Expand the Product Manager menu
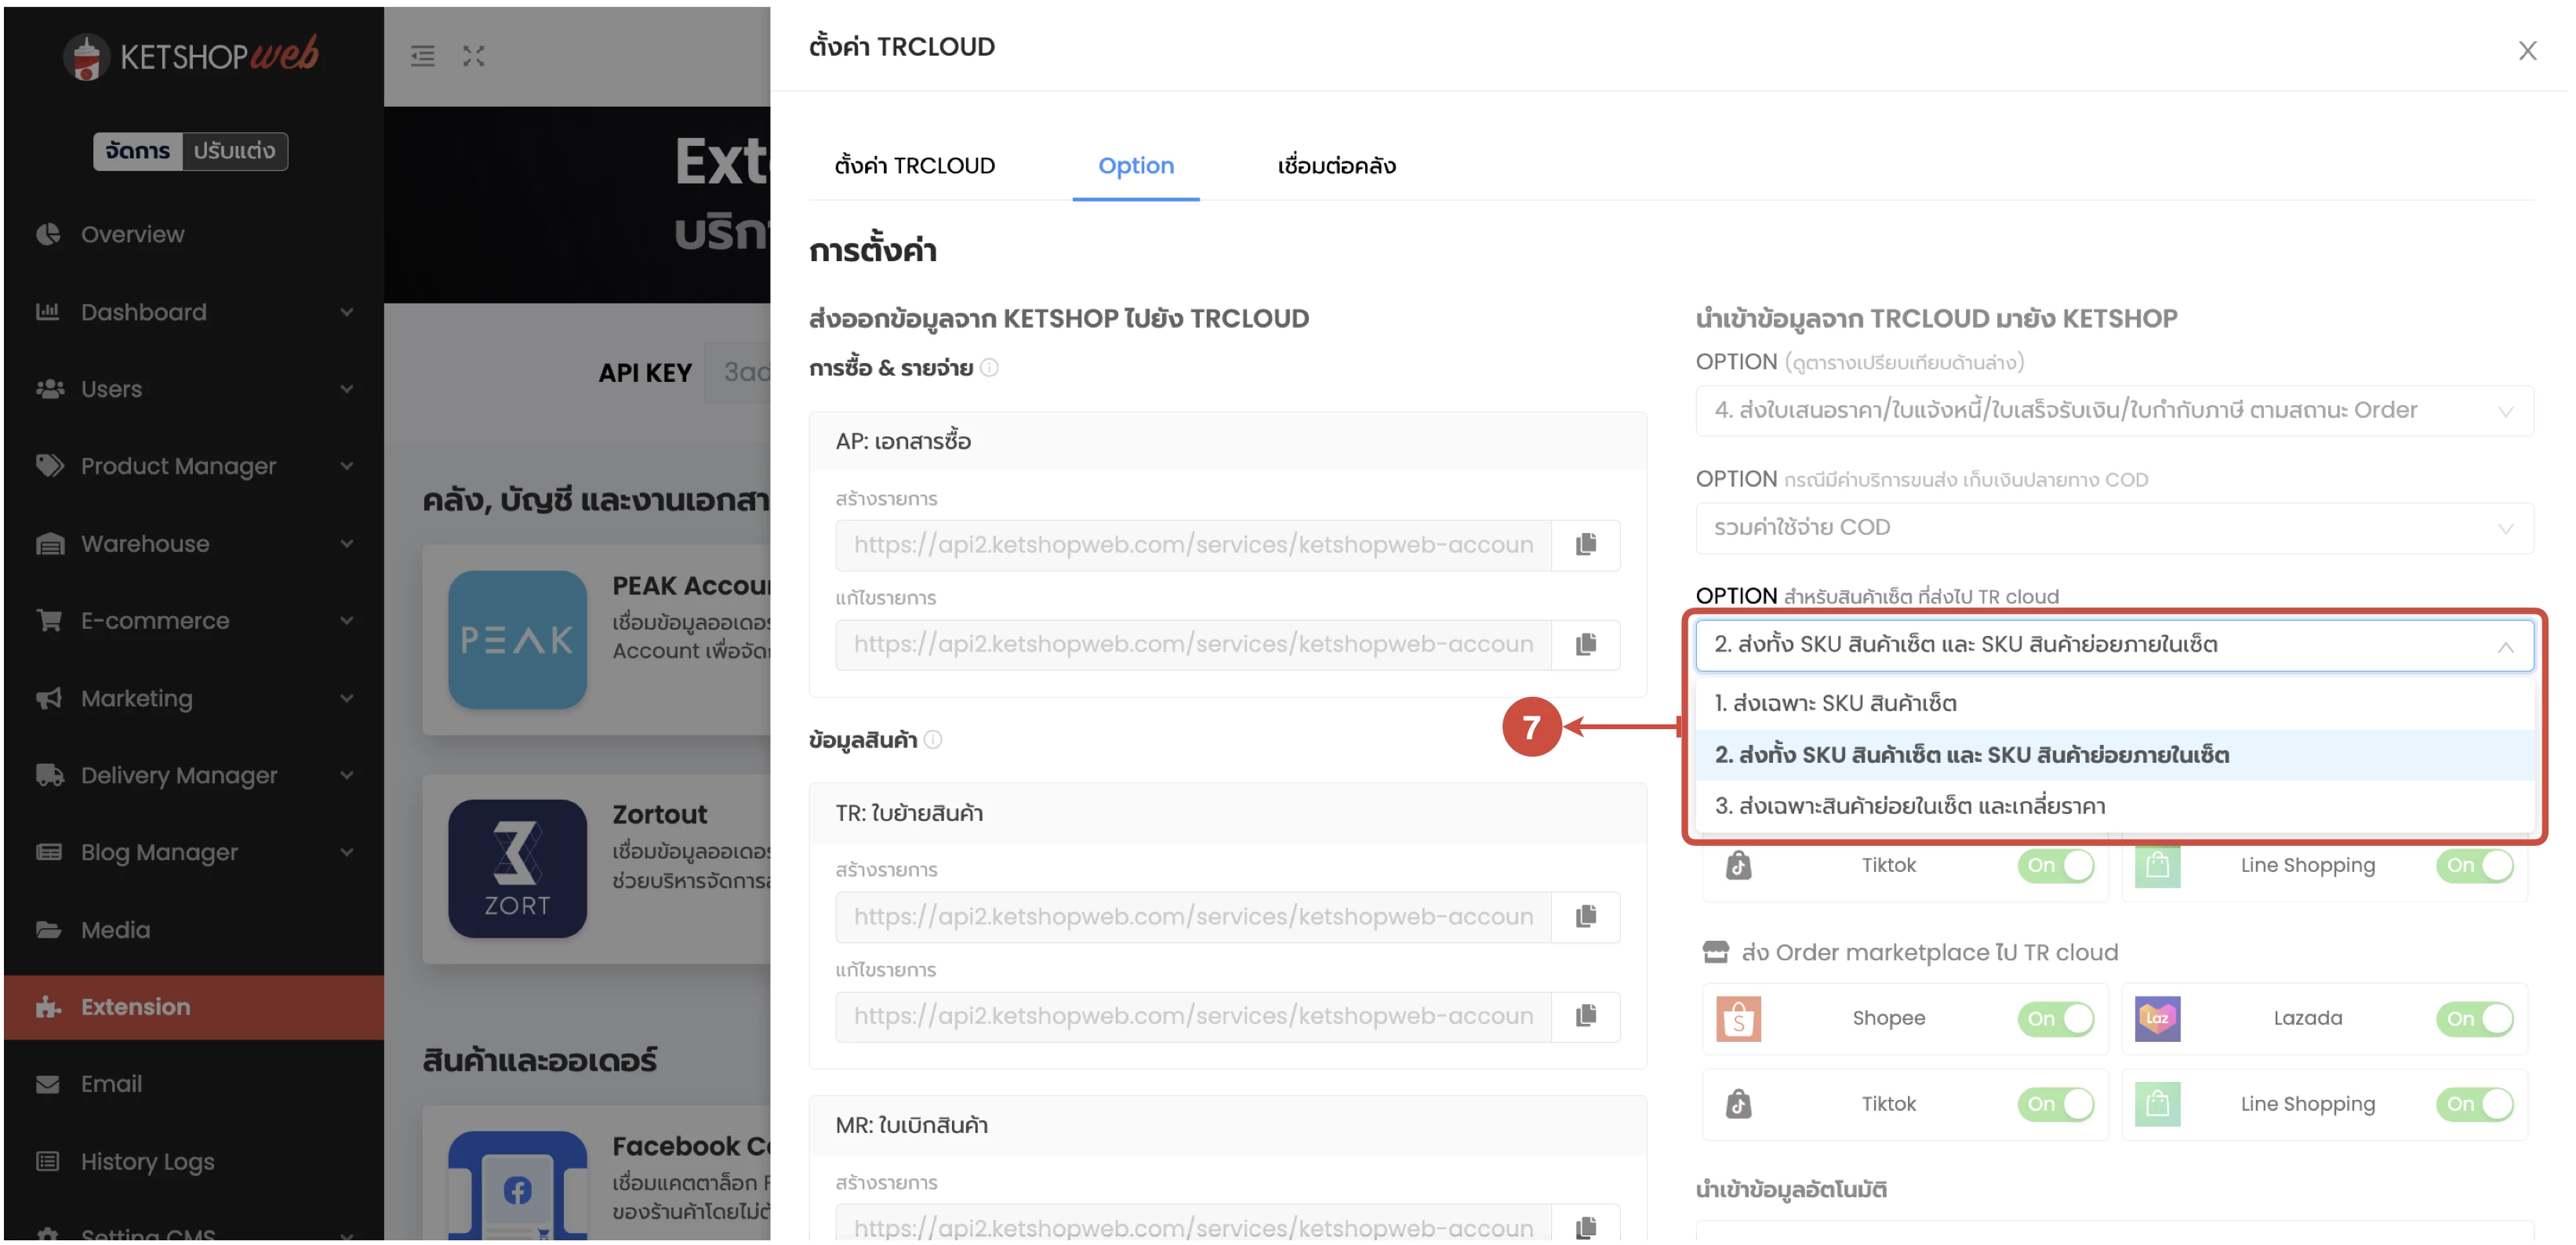 (192, 466)
